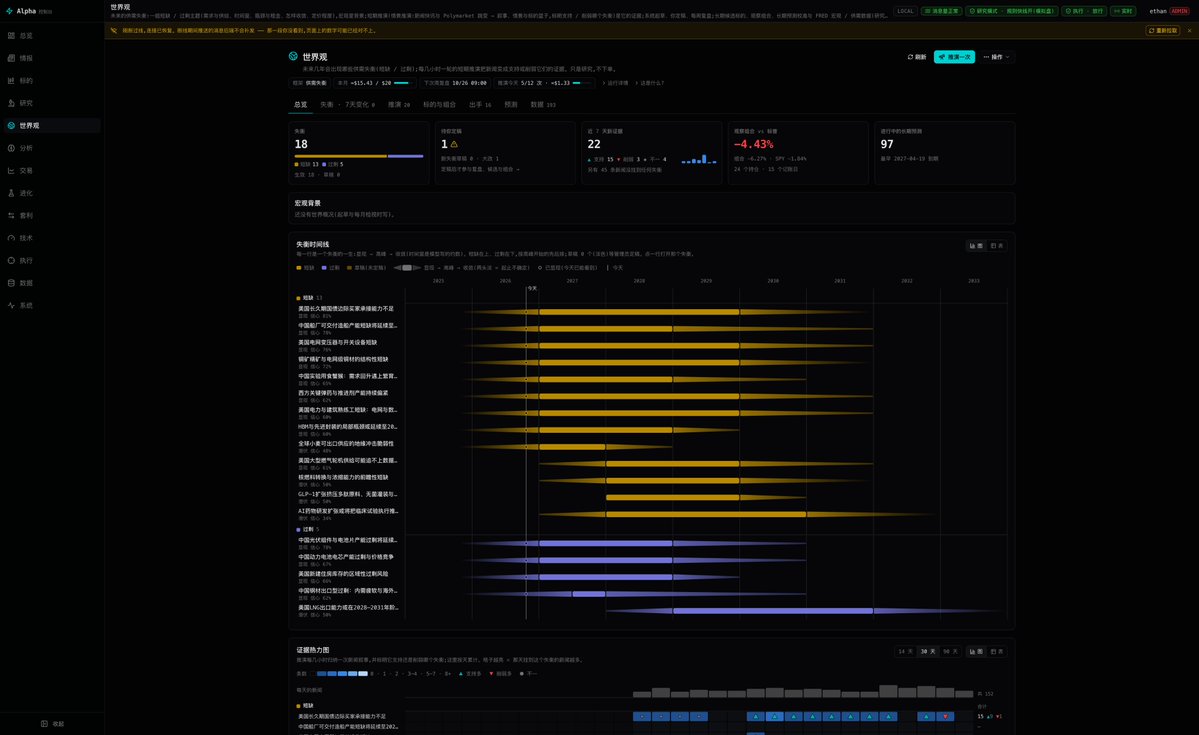Navigate to 交易 in the sidebar
The width and height of the screenshot is (1199, 735).
(51, 171)
